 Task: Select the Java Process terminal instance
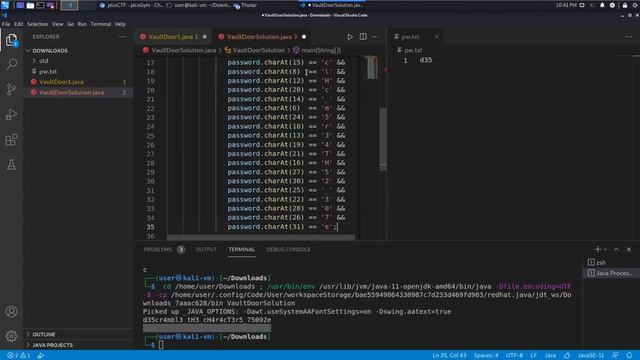tap(610, 273)
